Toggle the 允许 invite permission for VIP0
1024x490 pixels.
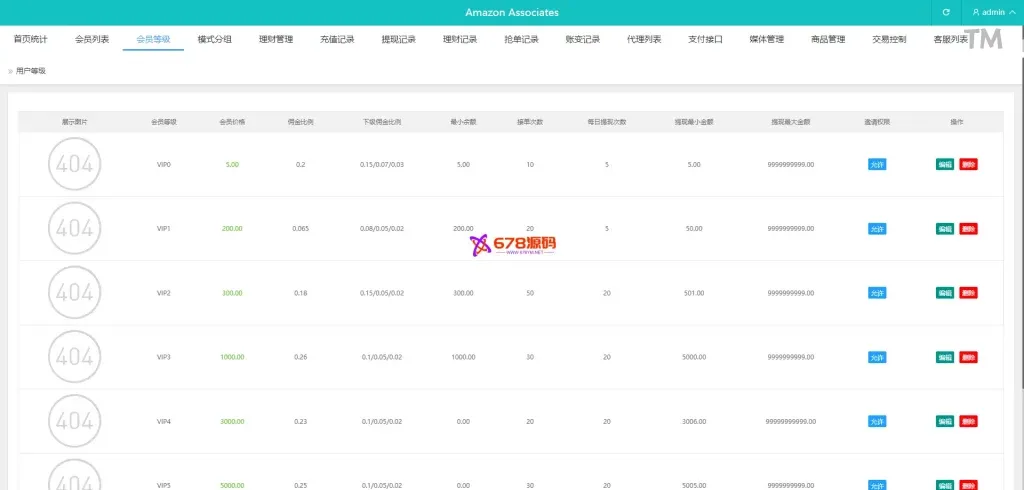click(x=877, y=164)
